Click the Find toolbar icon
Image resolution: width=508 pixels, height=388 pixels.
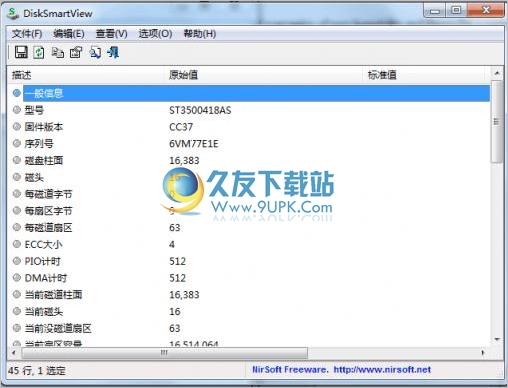(x=95, y=52)
